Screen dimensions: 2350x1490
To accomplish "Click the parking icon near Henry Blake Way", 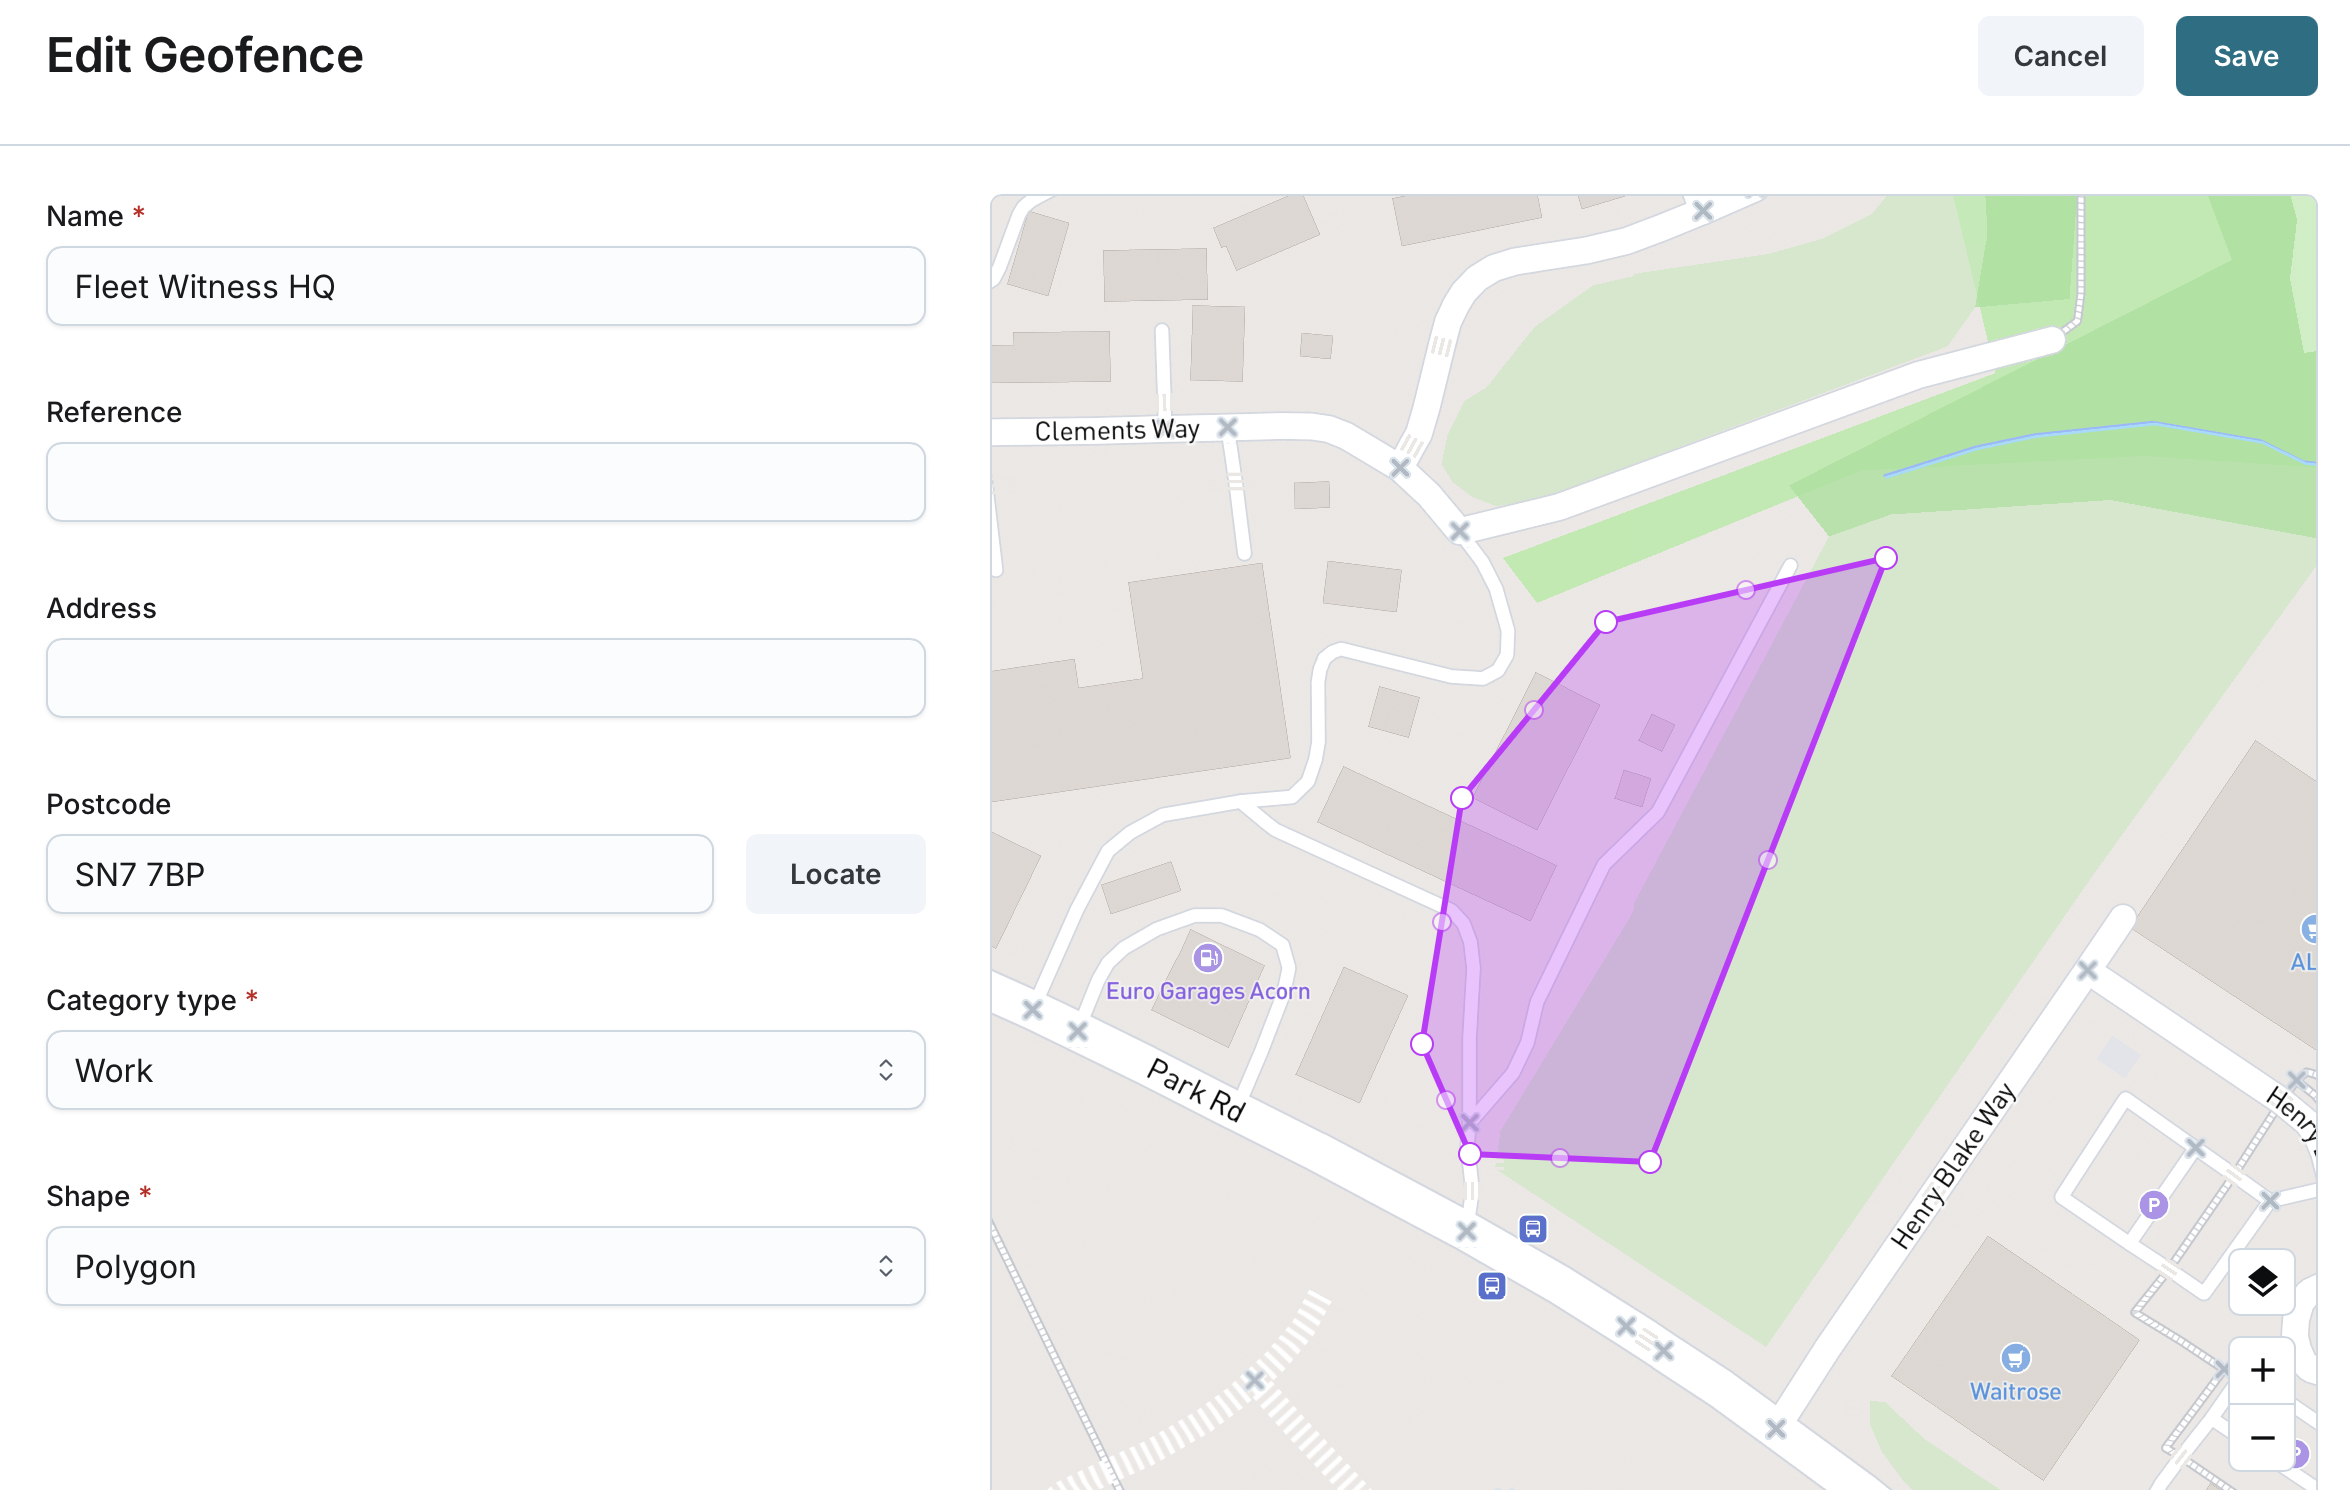I will point(2153,1205).
